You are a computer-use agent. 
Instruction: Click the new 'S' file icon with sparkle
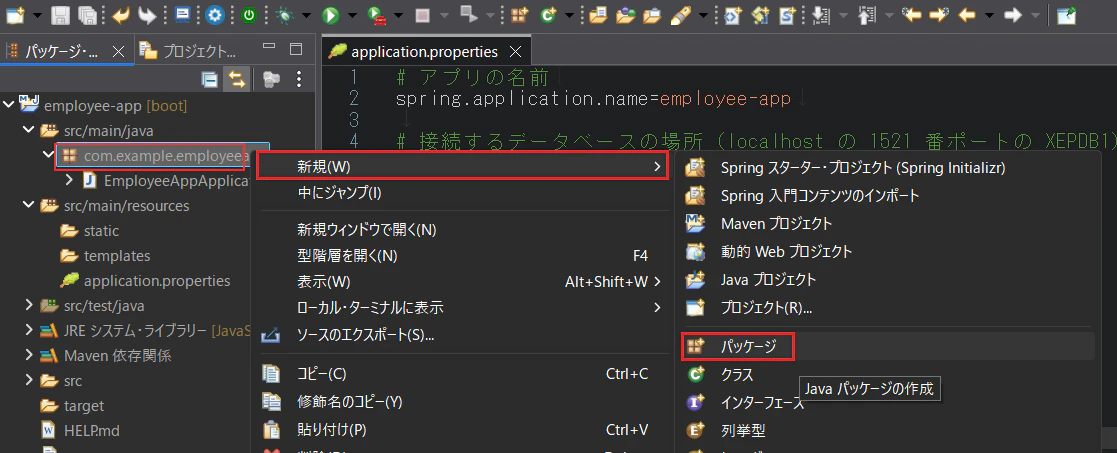pos(786,15)
